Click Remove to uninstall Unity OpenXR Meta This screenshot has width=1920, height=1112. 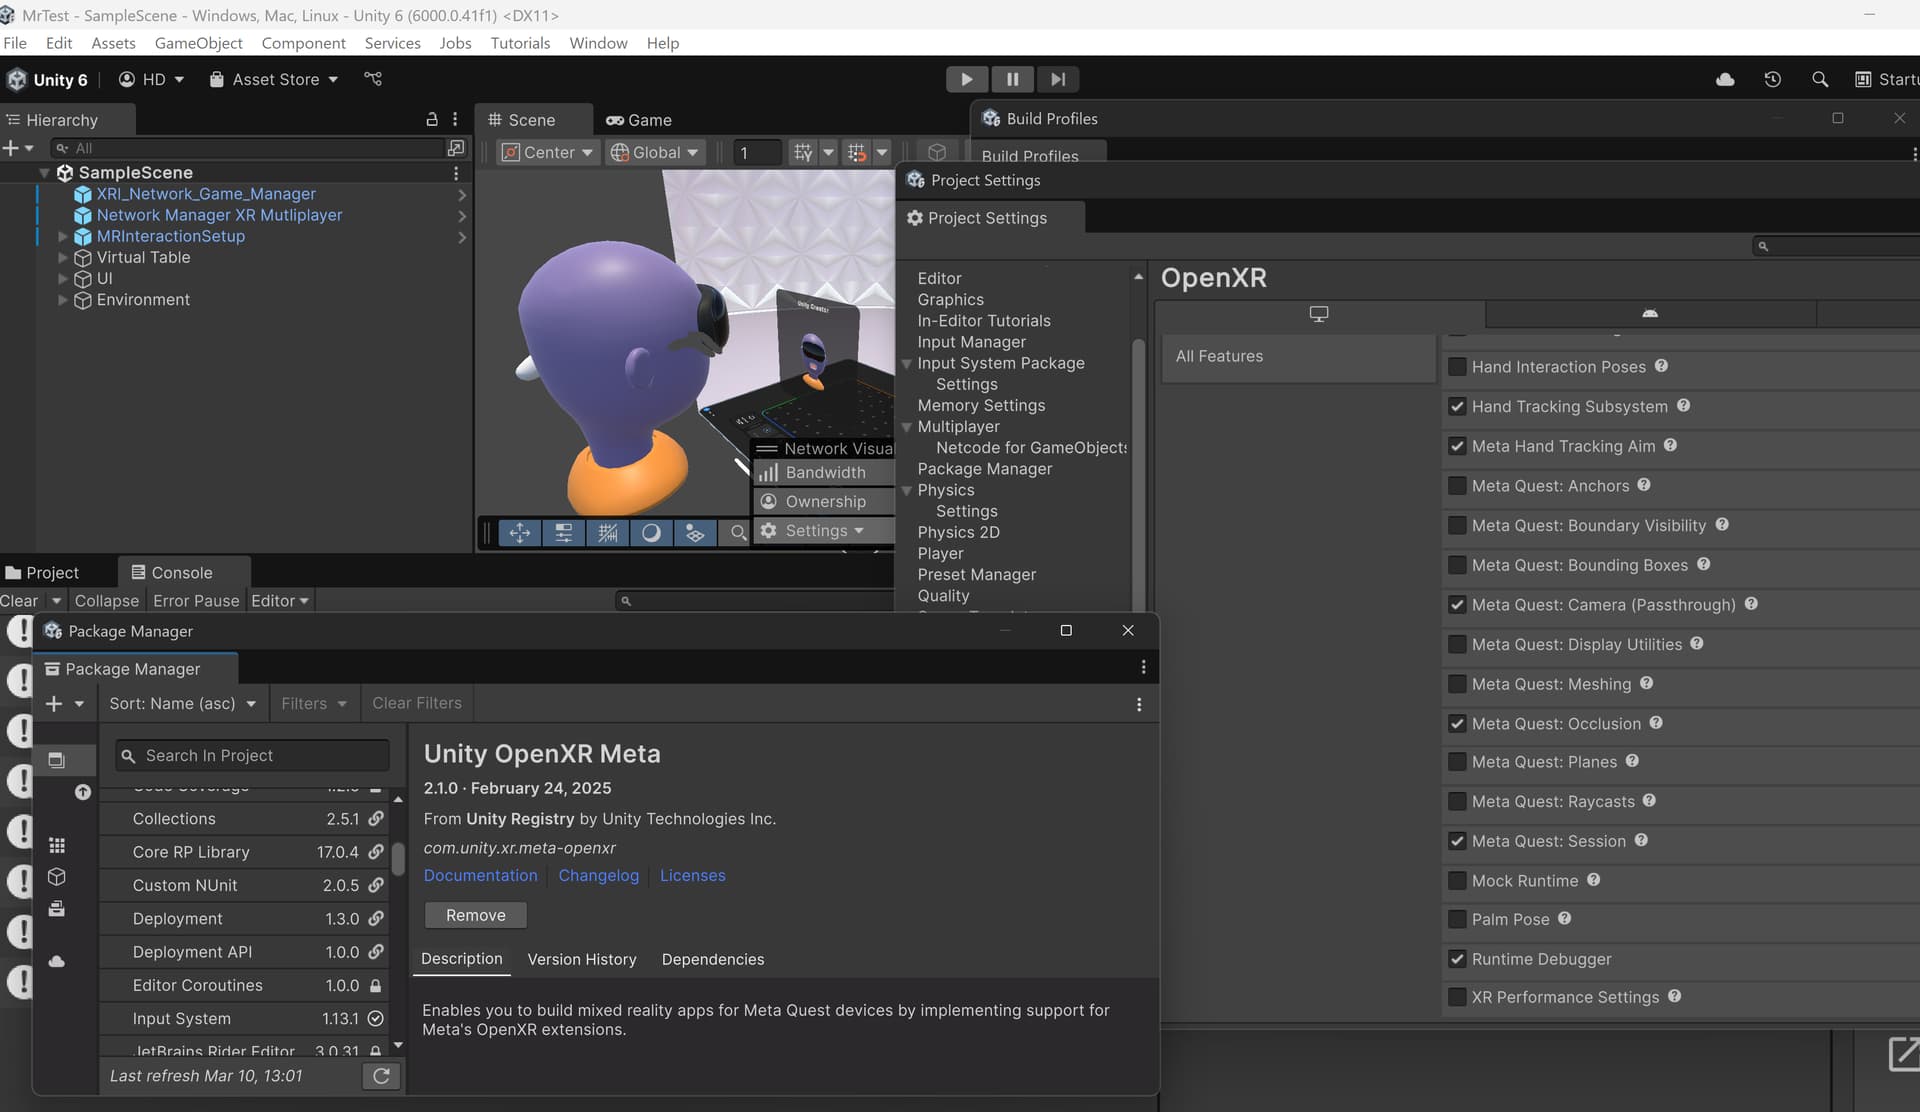point(475,915)
